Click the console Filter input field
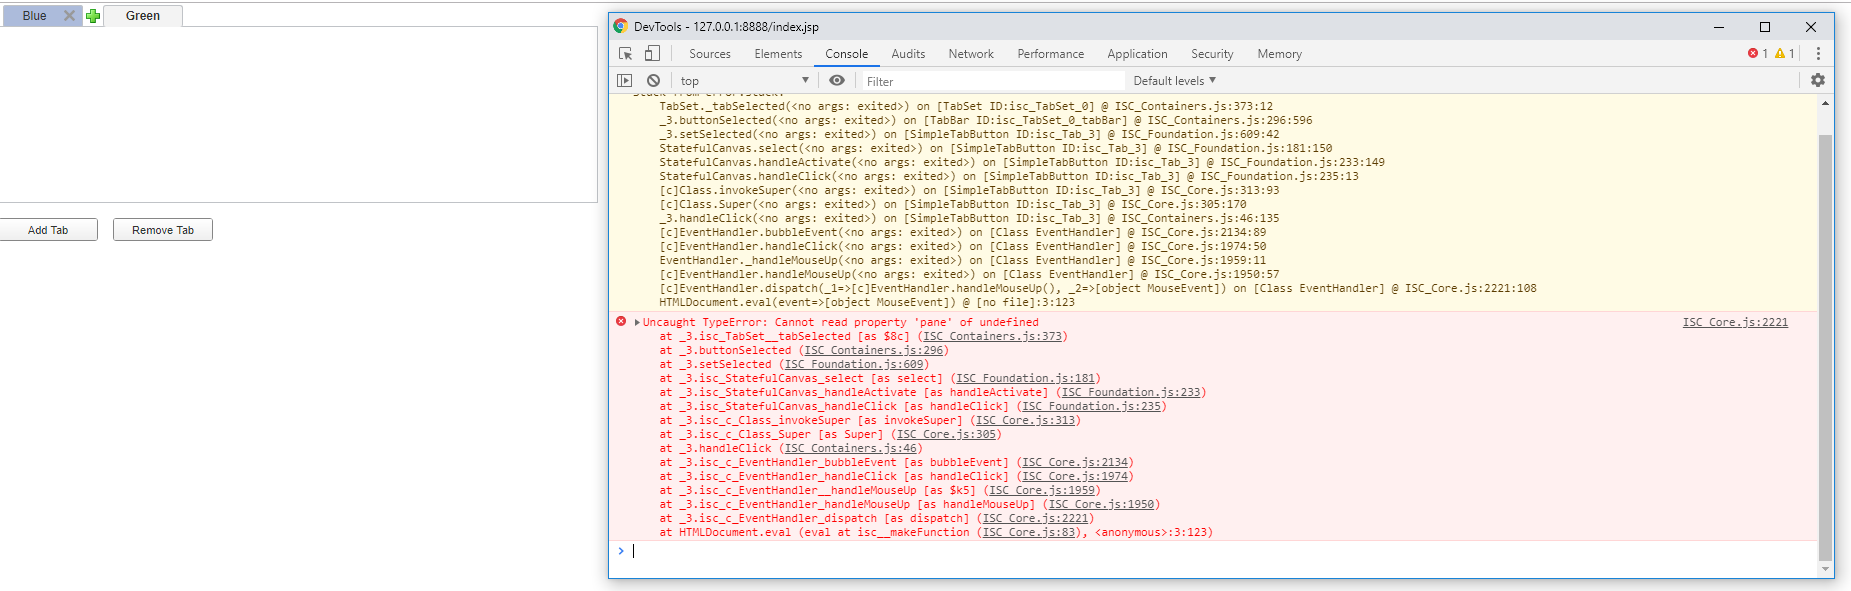 (990, 81)
